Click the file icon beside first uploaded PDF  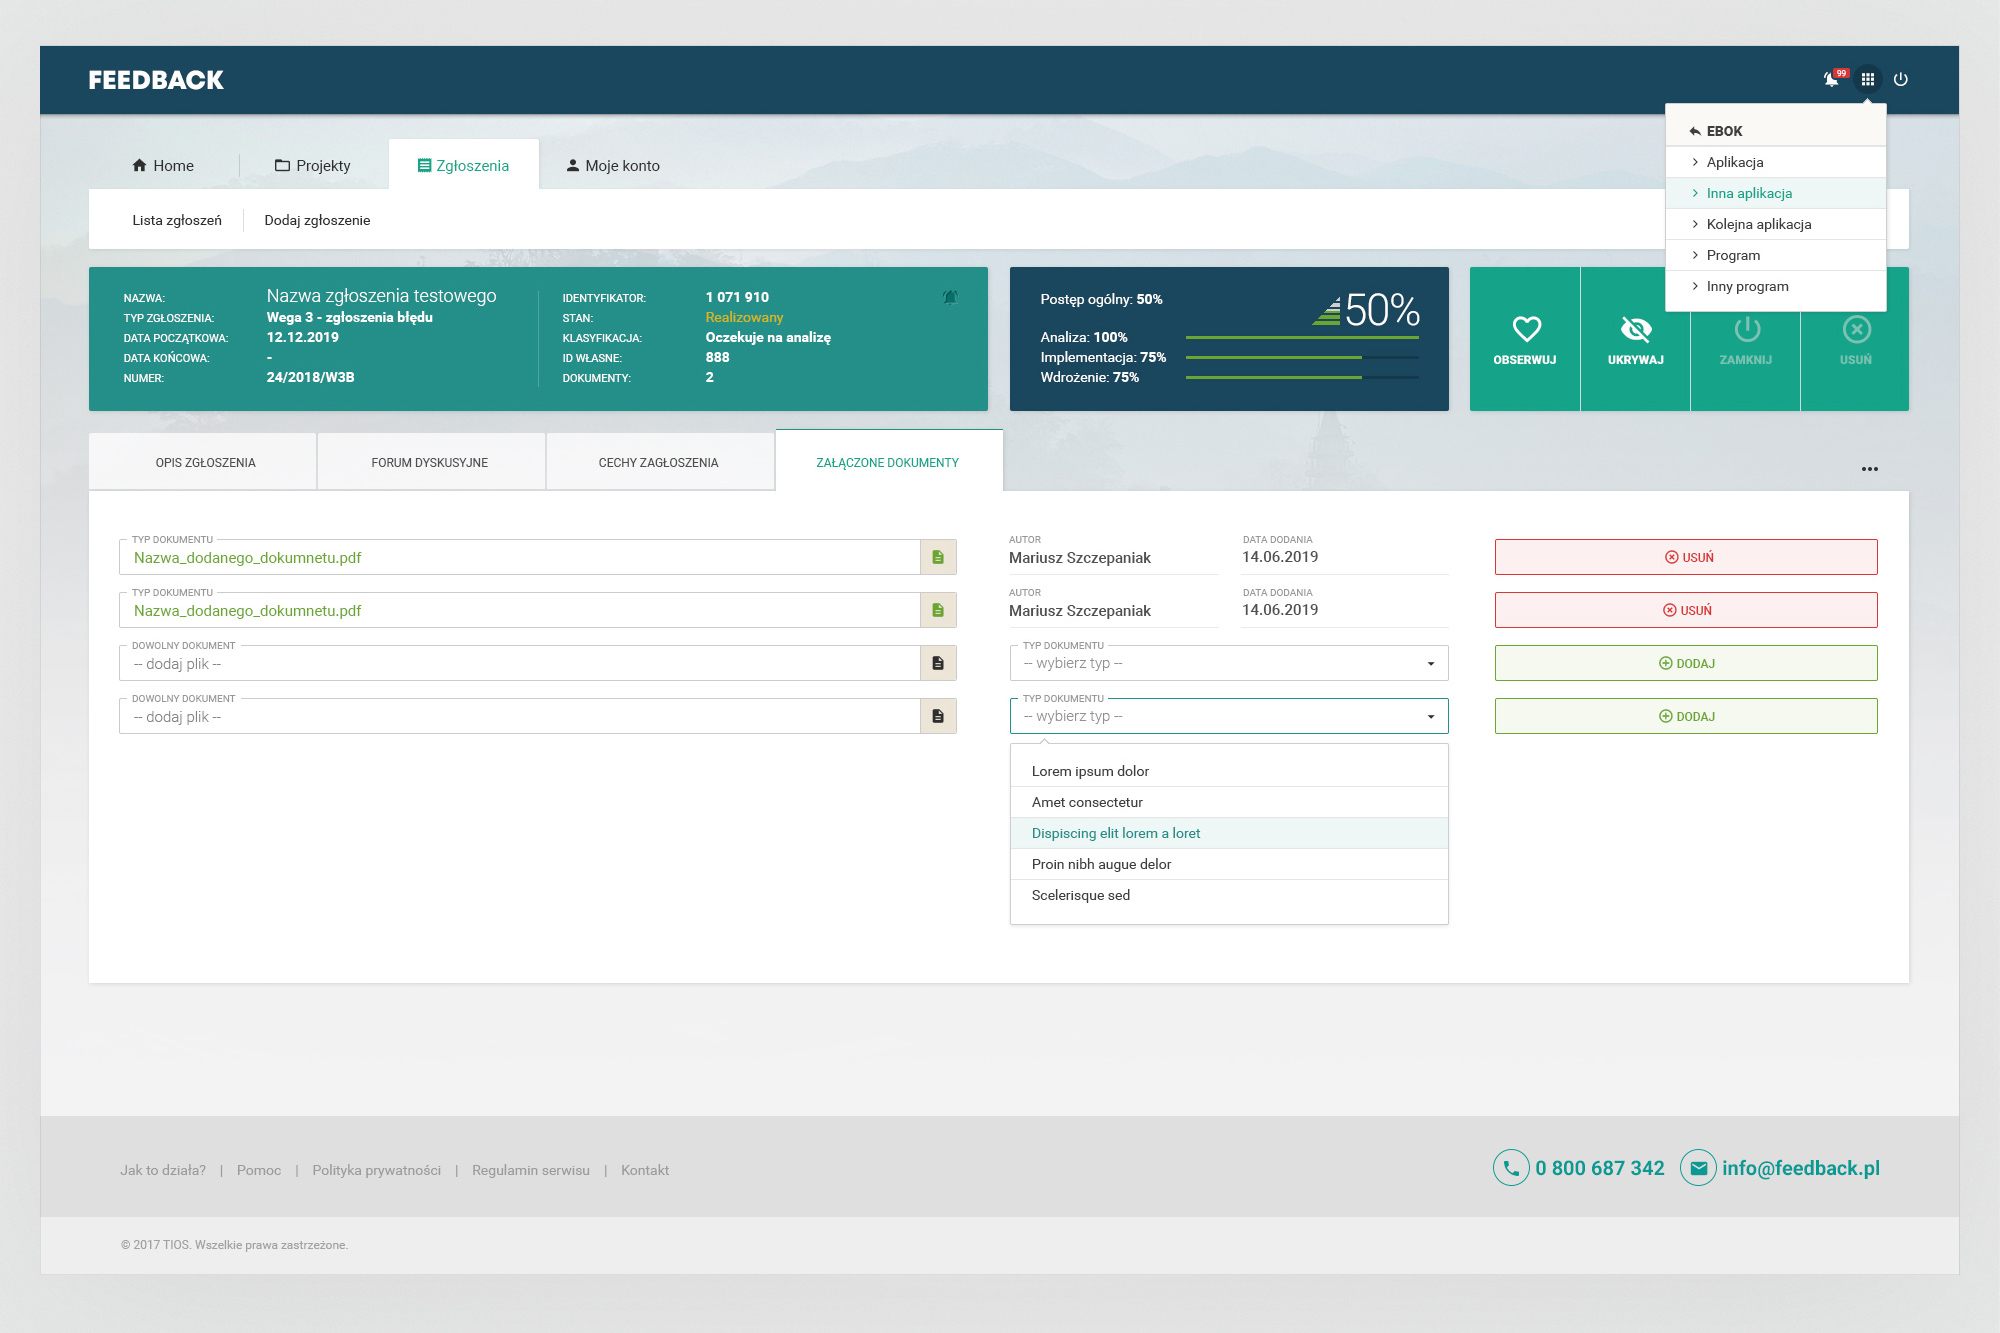pos(938,557)
